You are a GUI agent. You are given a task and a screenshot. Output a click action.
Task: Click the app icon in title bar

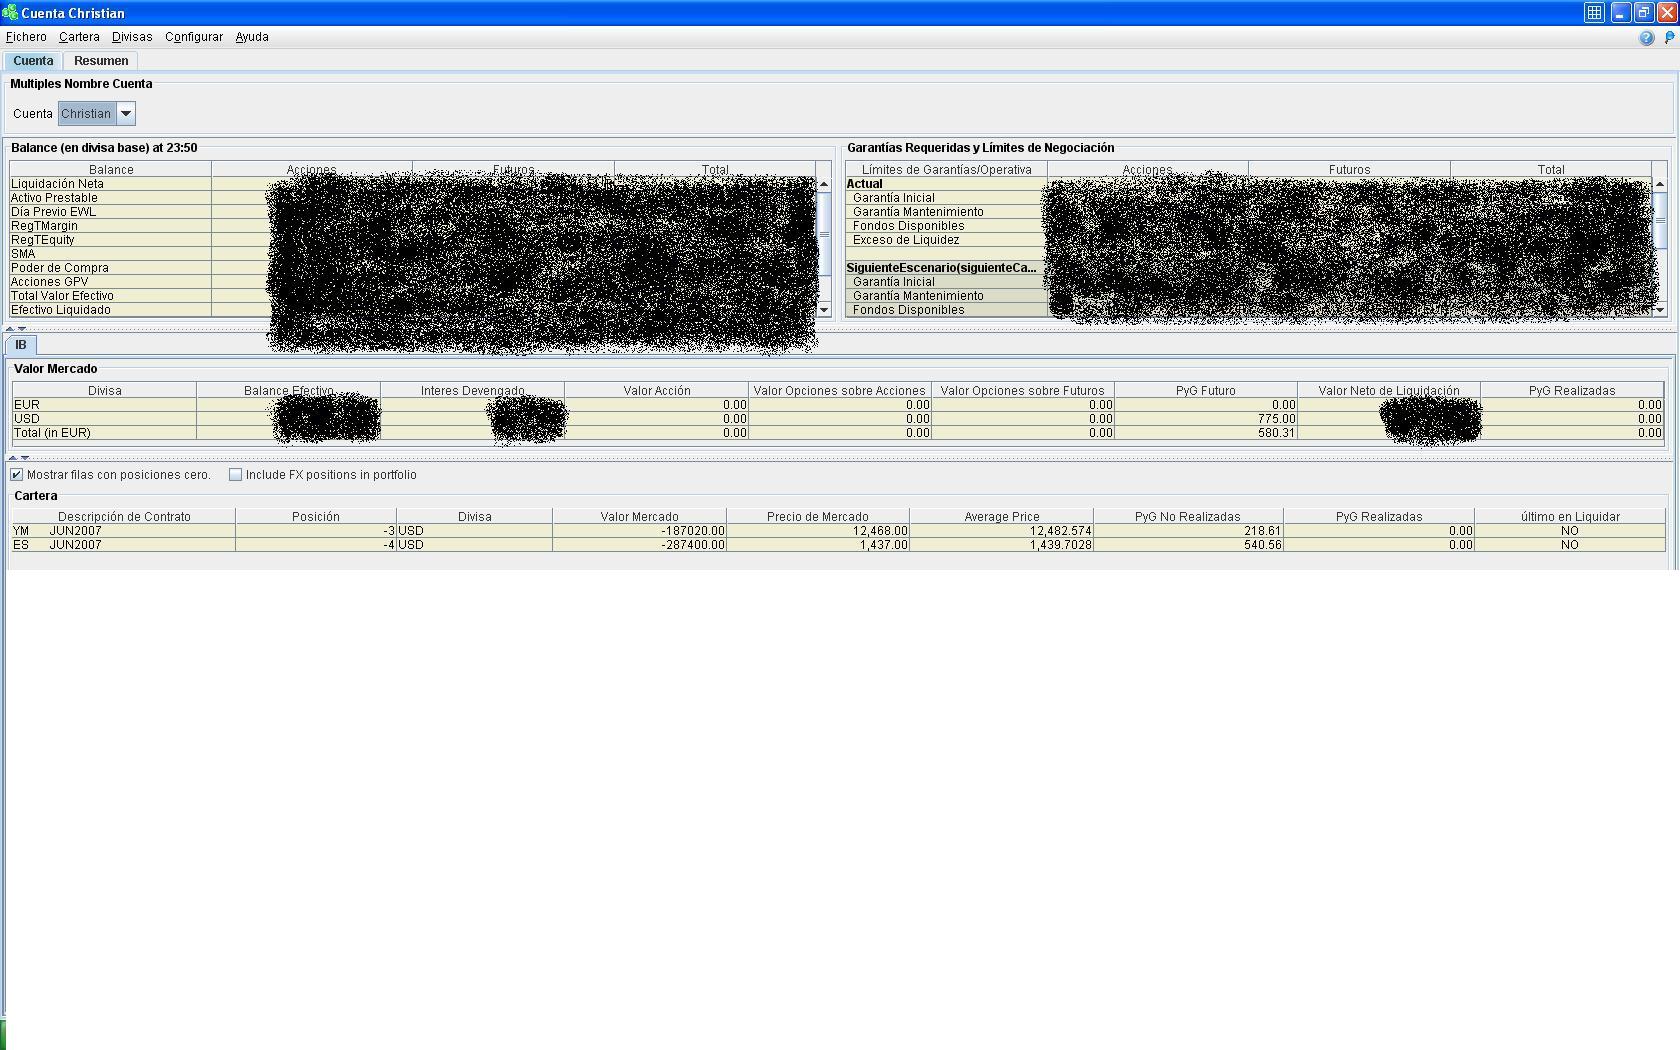pyautogui.click(x=10, y=13)
